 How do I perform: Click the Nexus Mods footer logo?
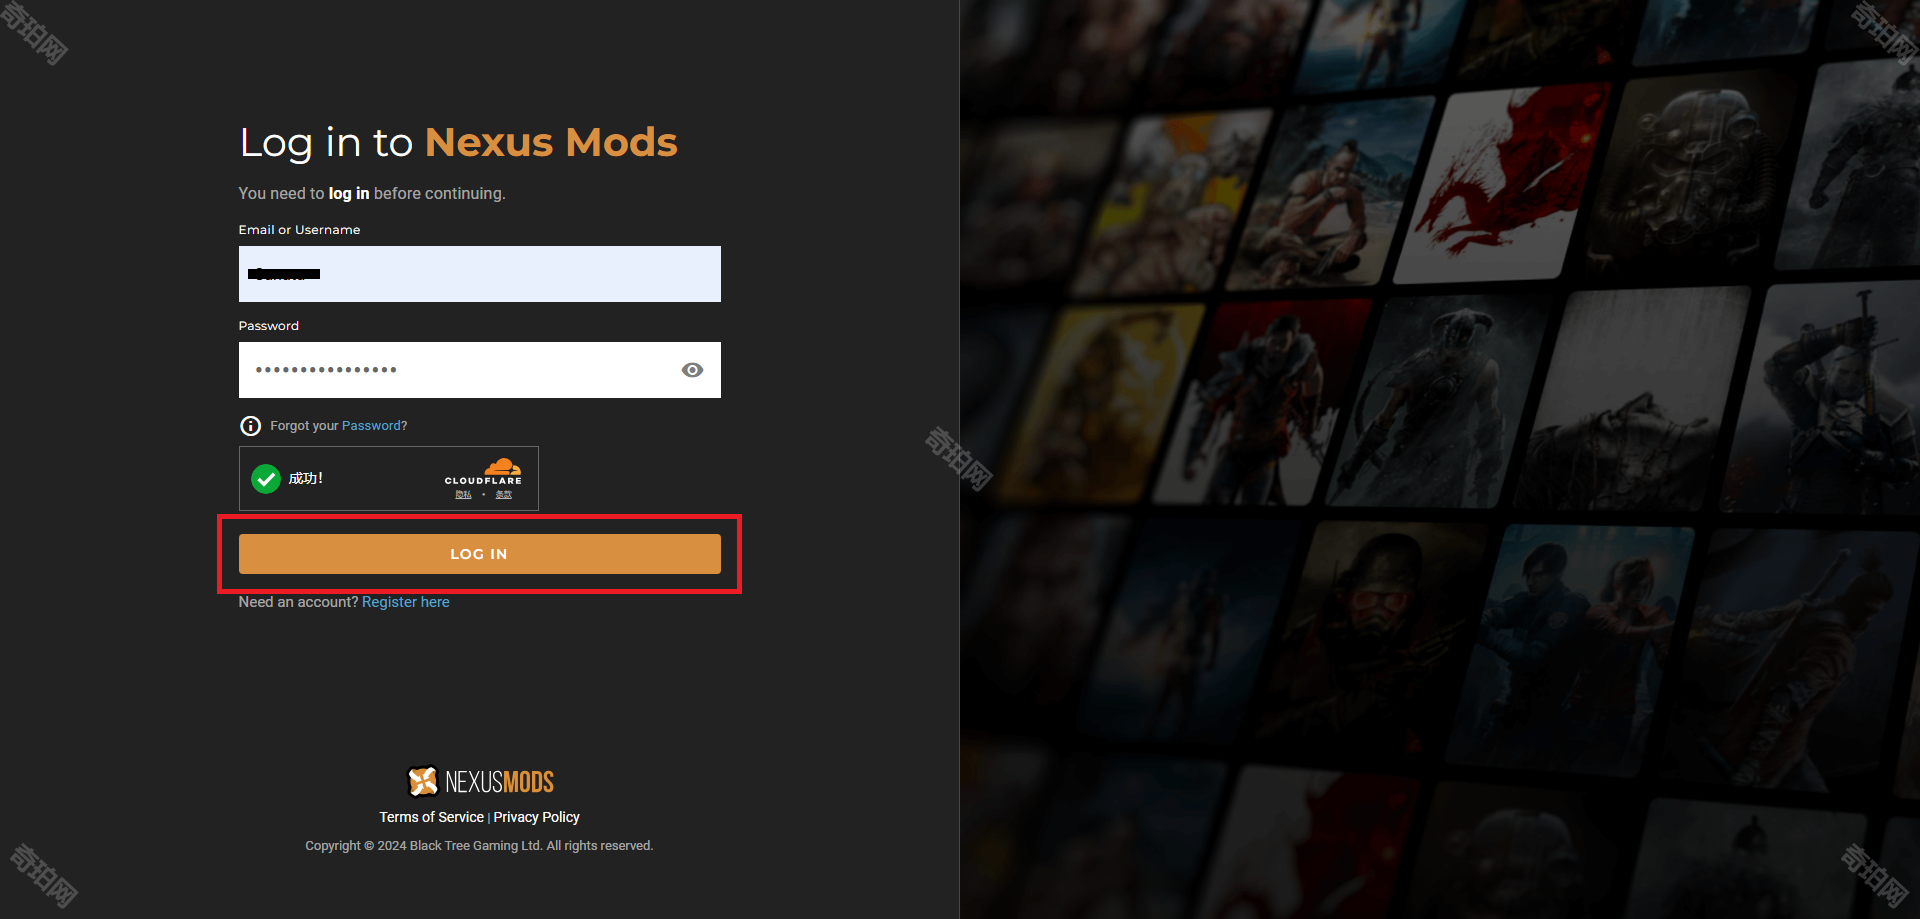(423, 781)
